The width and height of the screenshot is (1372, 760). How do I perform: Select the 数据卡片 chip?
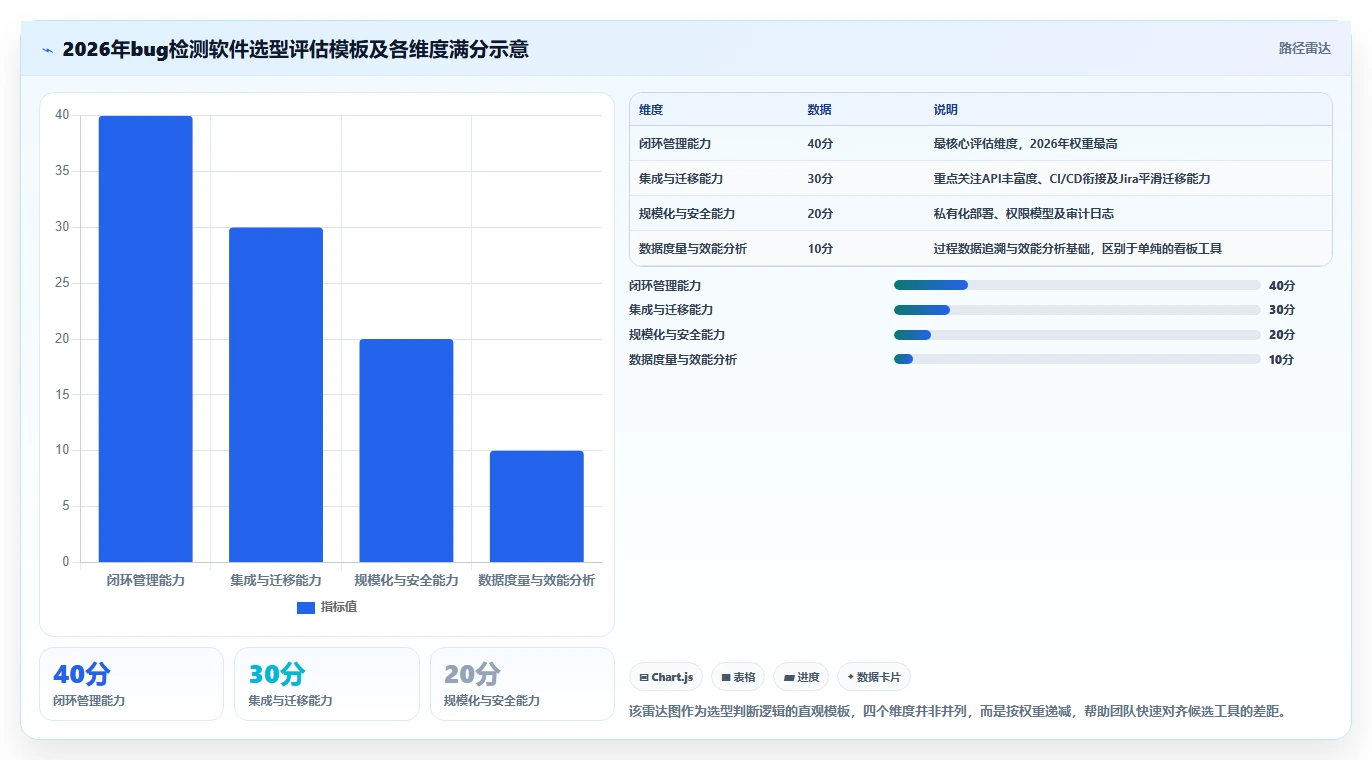(x=874, y=677)
